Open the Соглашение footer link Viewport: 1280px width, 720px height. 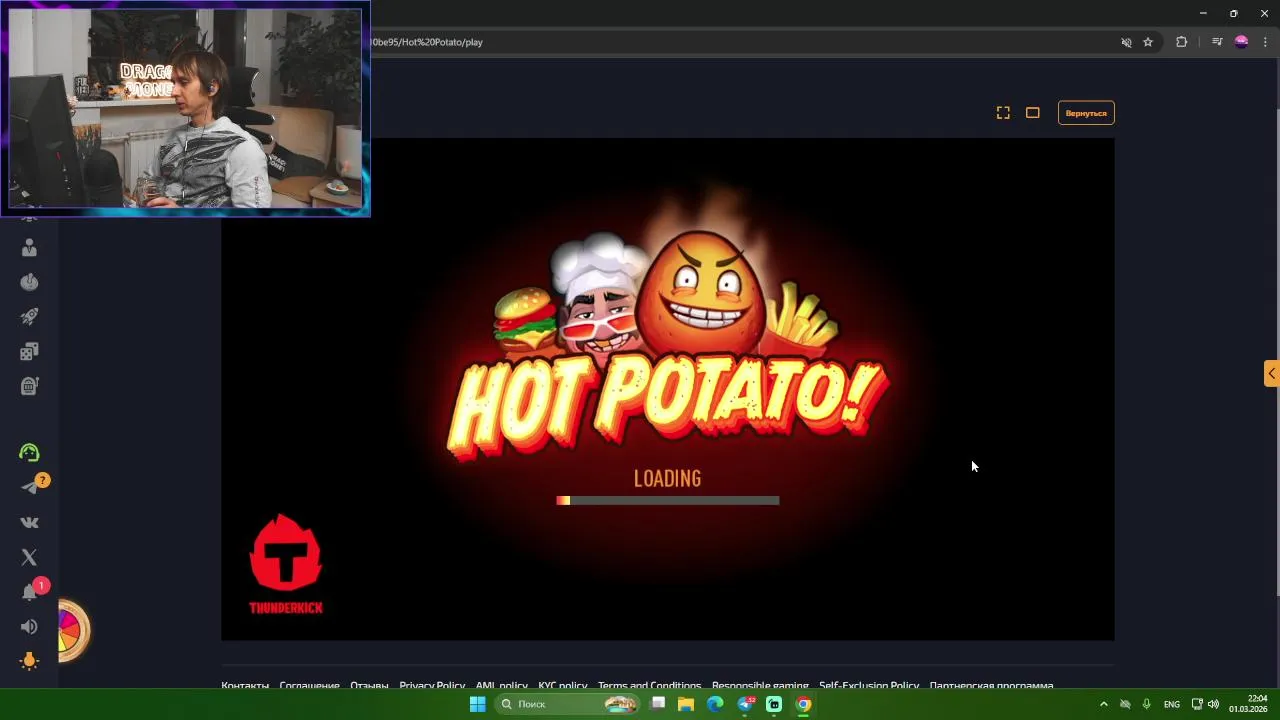(x=309, y=686)
